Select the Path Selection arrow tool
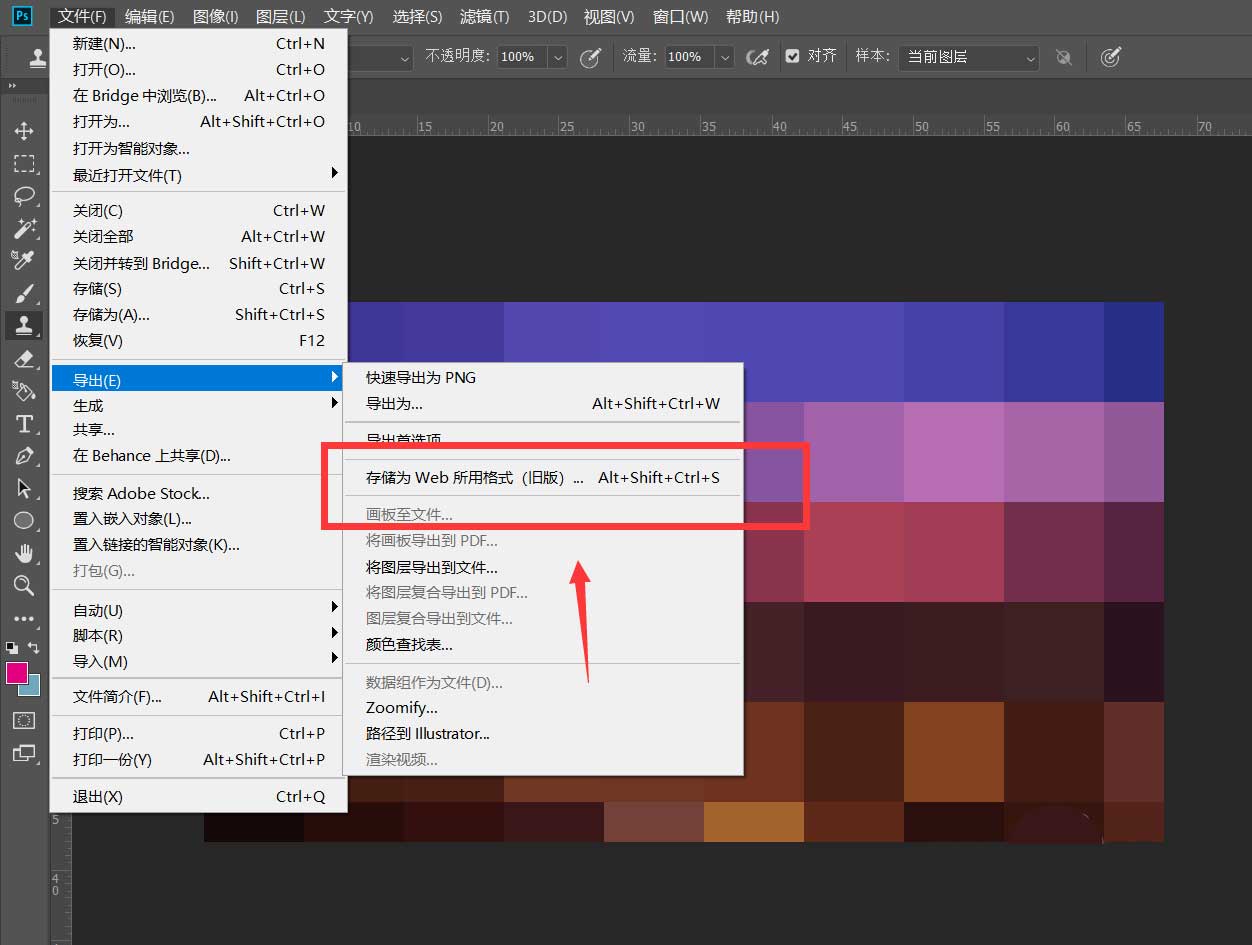This screenshot has width=1252, height=945. [24, 488]
